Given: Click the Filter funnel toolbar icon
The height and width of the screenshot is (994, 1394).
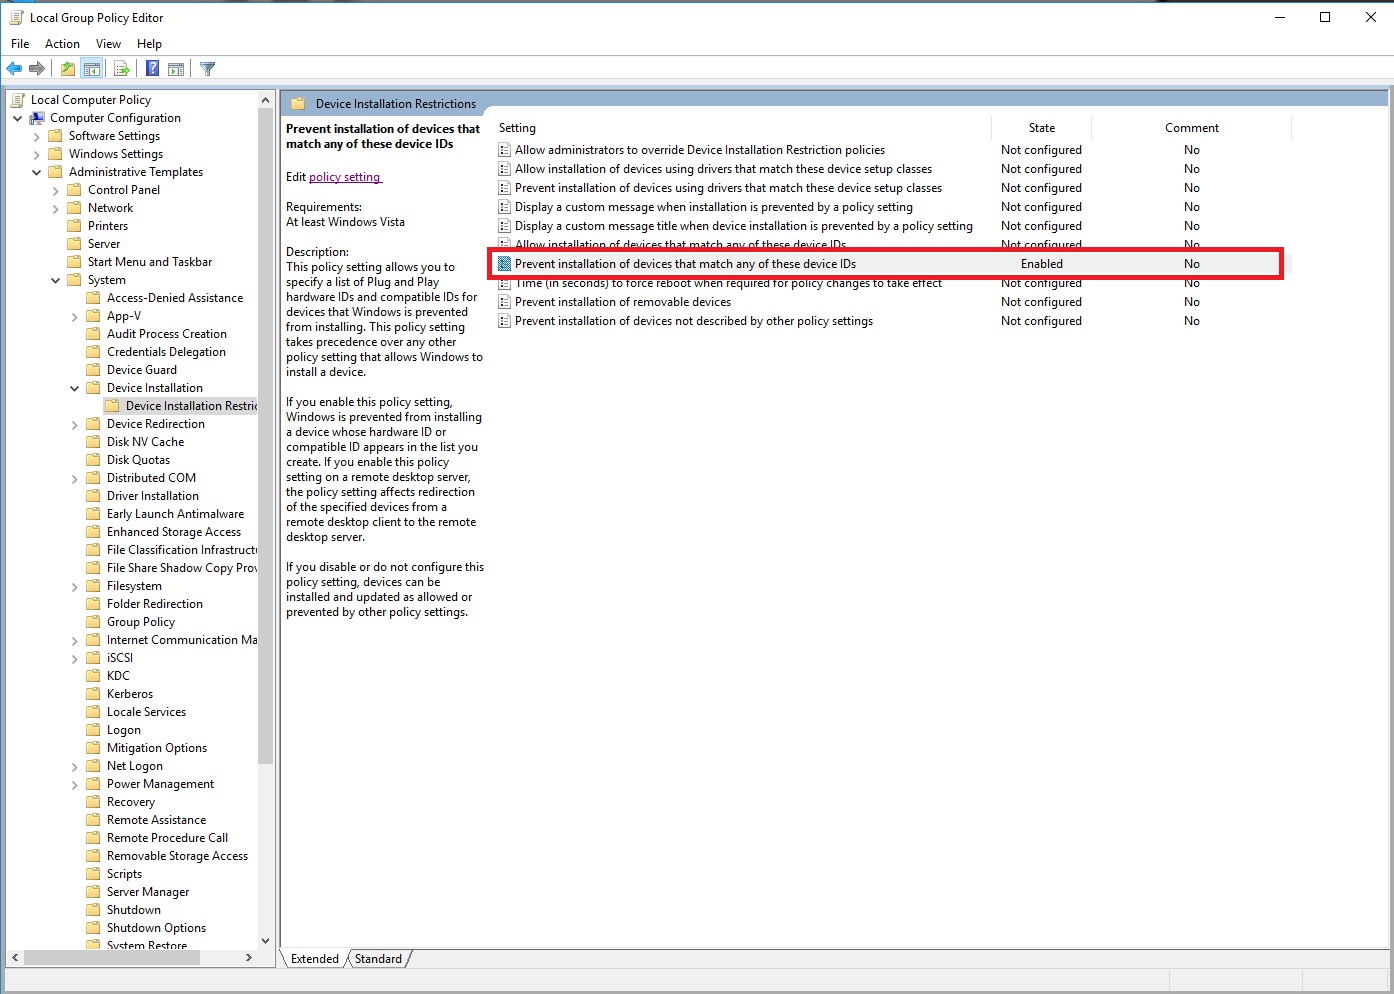Looking at the screenshot, I should 207,69.
